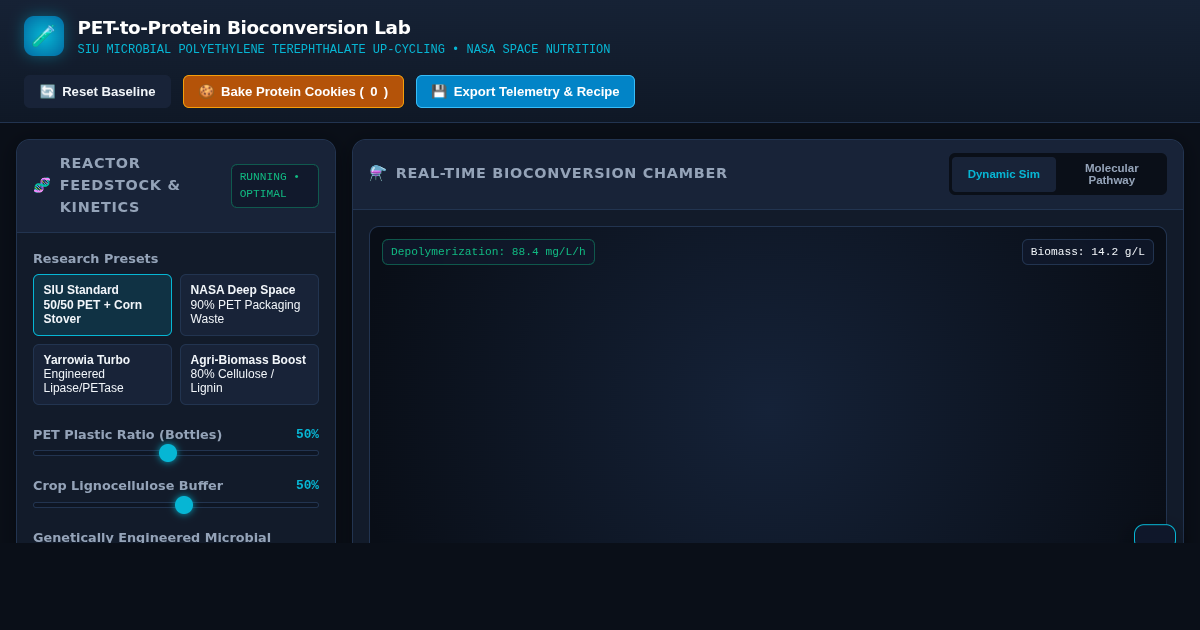Choose the NASA Deep Space preset
This screenshot has width=1200, height=630.
click(249, 305)
